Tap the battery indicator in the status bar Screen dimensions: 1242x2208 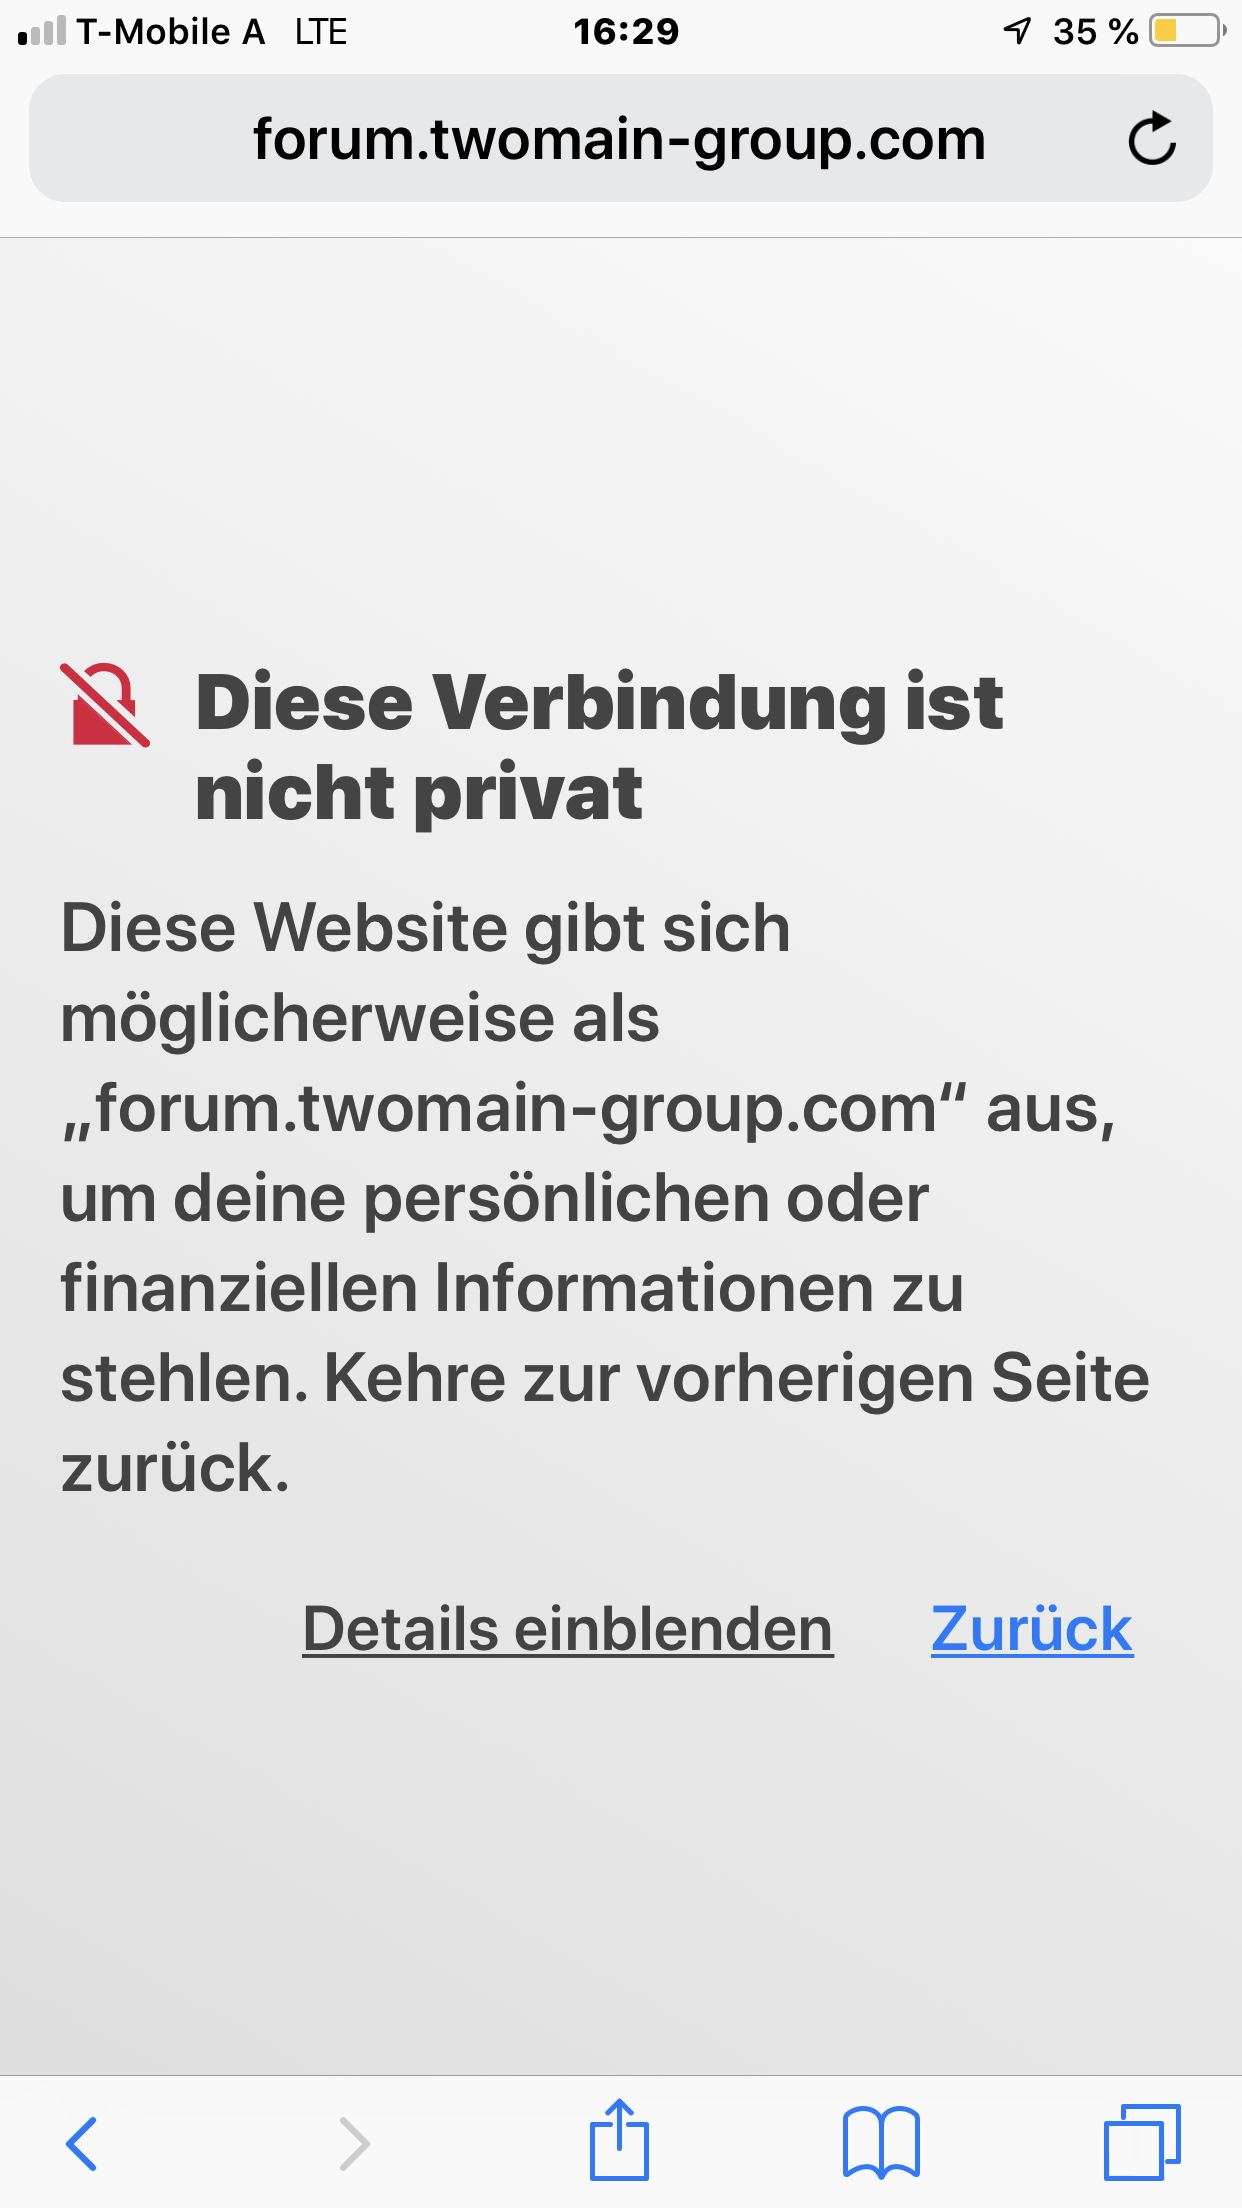tap(1187, 31)
